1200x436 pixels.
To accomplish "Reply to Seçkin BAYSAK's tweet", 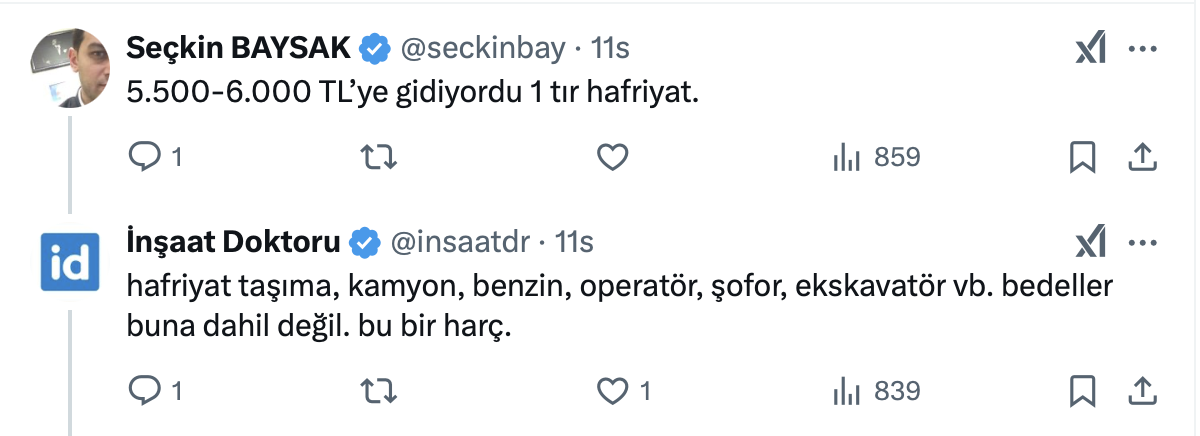I will 145,157.
